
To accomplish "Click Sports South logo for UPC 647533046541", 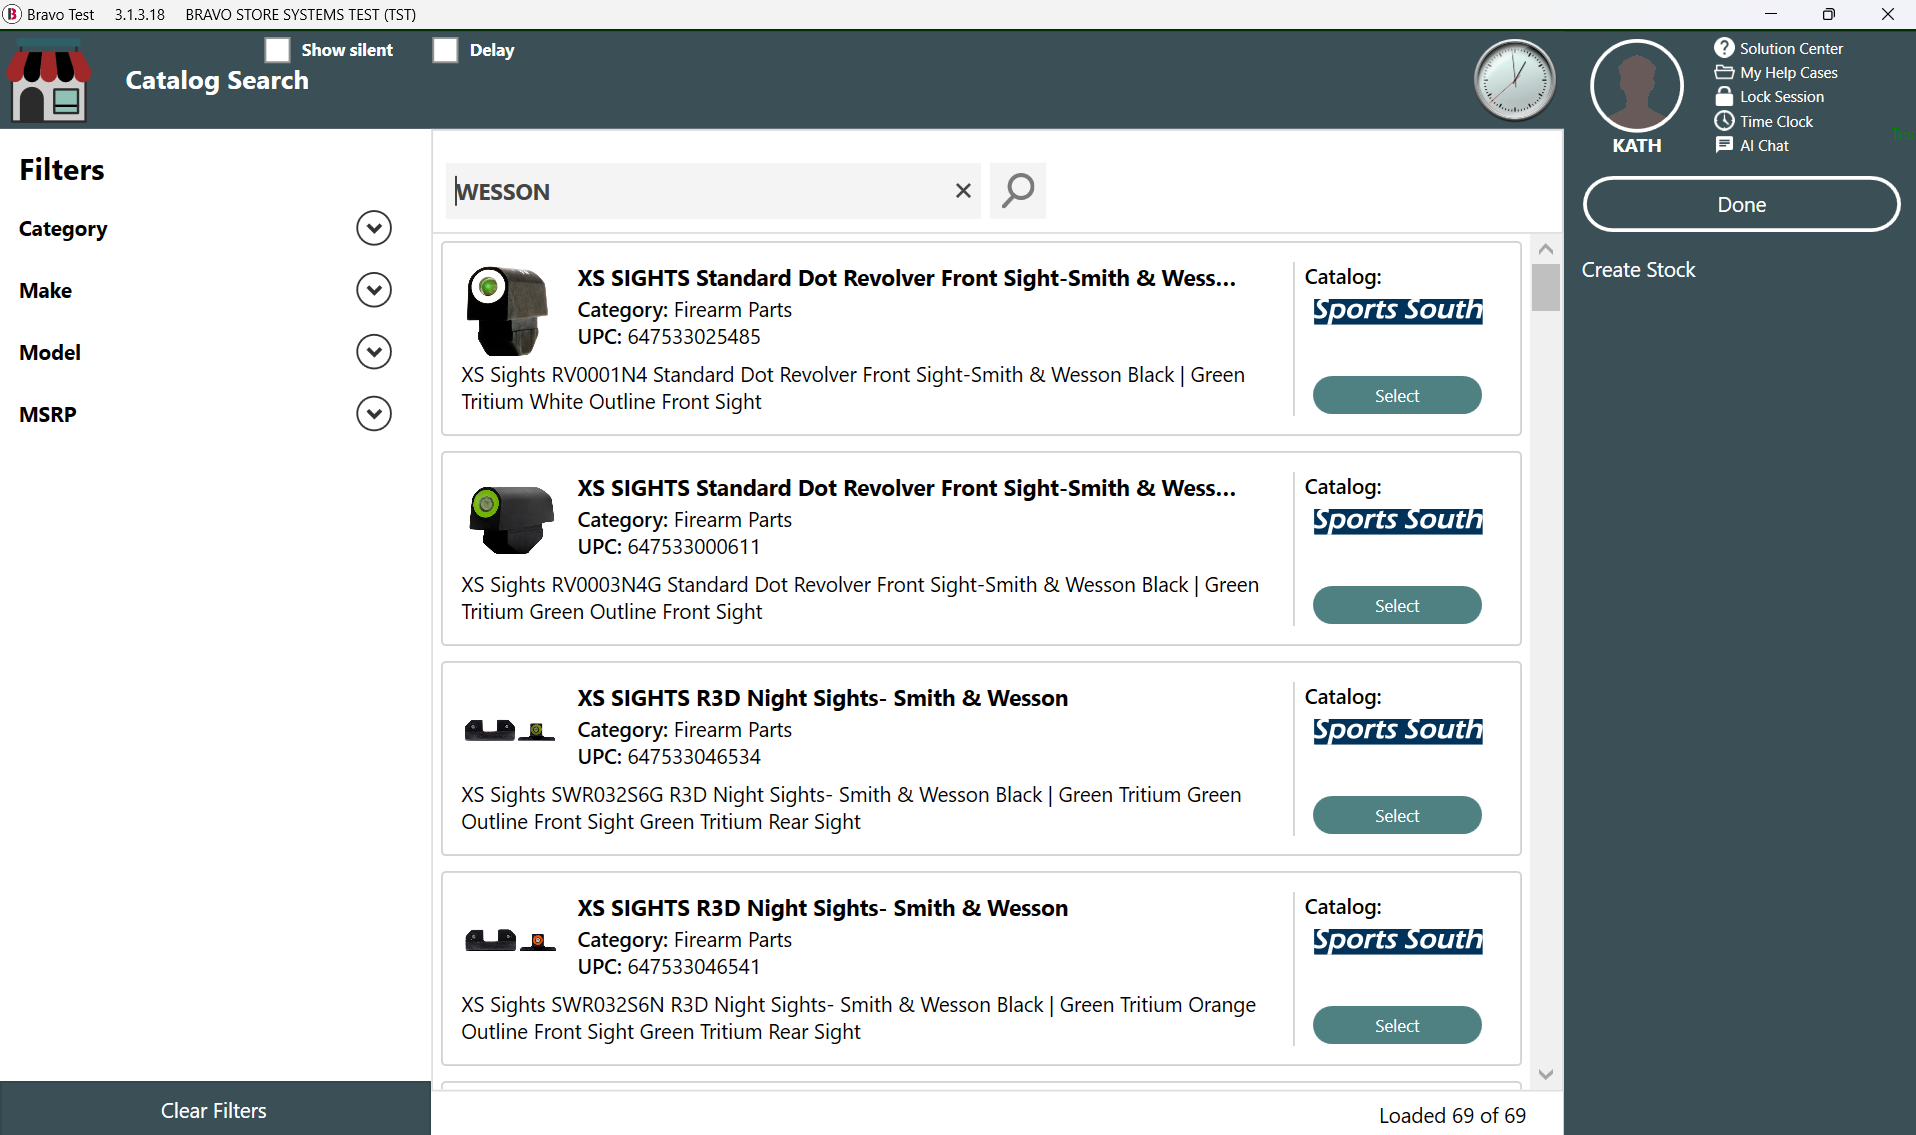I will click(x=1397, y=941).
